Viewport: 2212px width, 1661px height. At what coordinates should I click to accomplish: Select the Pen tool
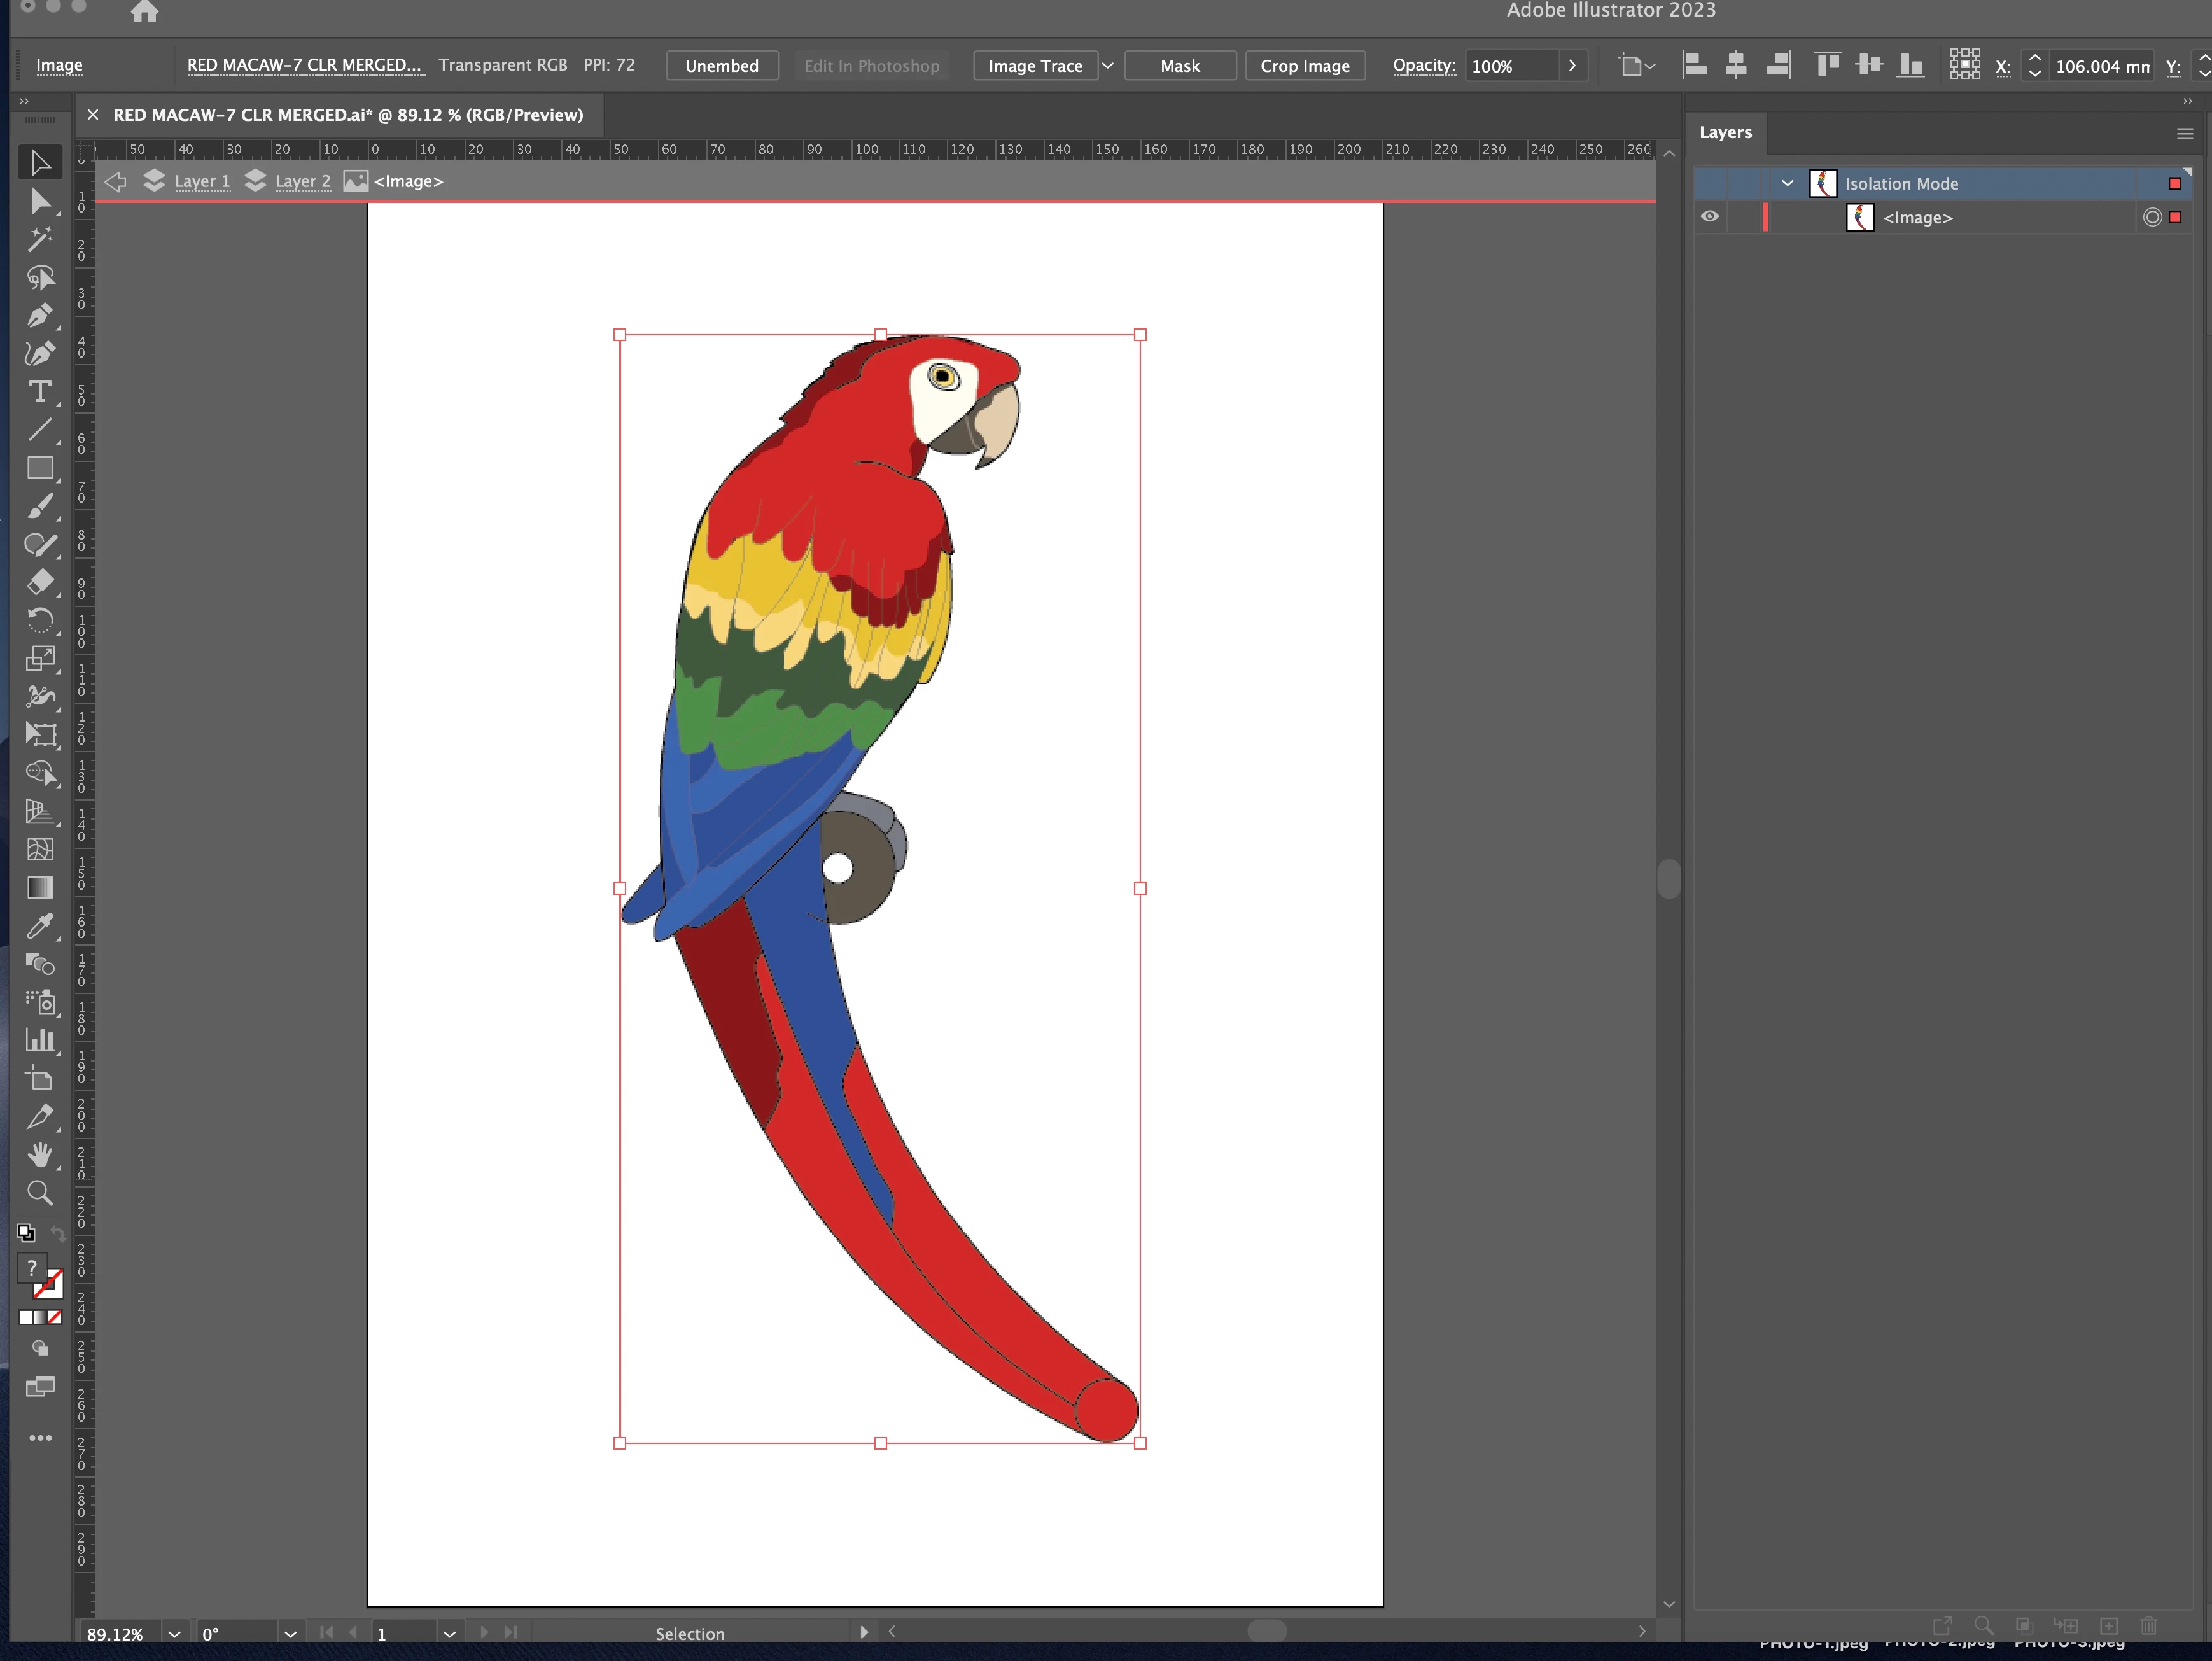(40, 316)
